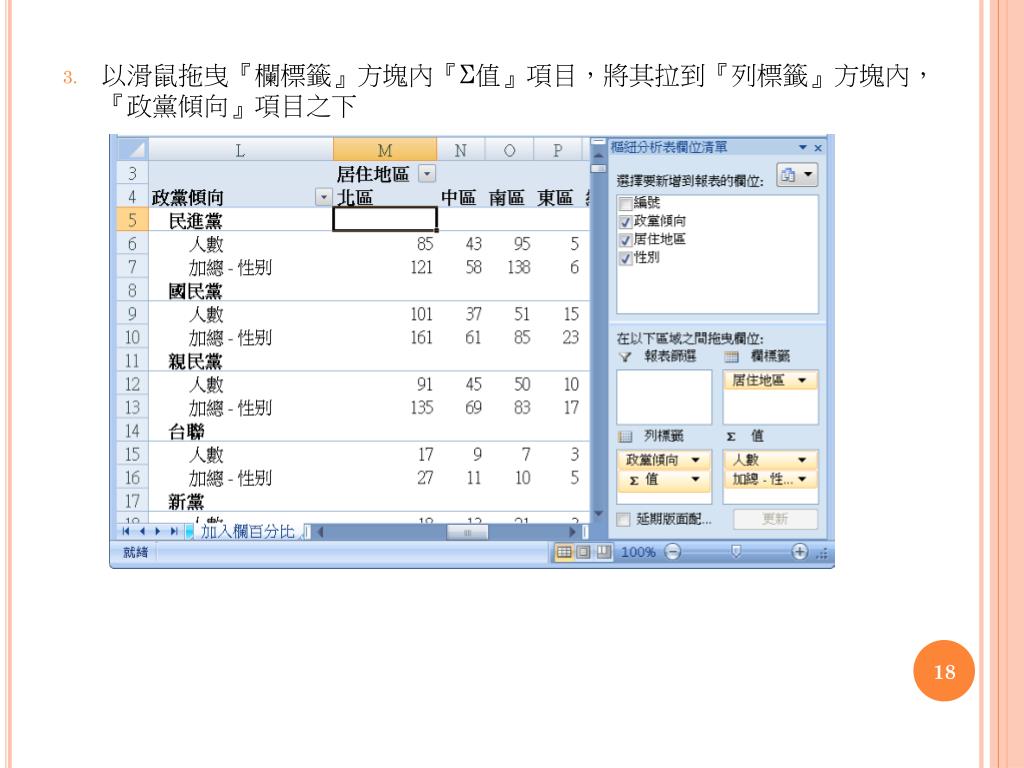Click the Σ values area icon
The width and height of the screenshot is (1024, 768).
(x=731, y=436)
